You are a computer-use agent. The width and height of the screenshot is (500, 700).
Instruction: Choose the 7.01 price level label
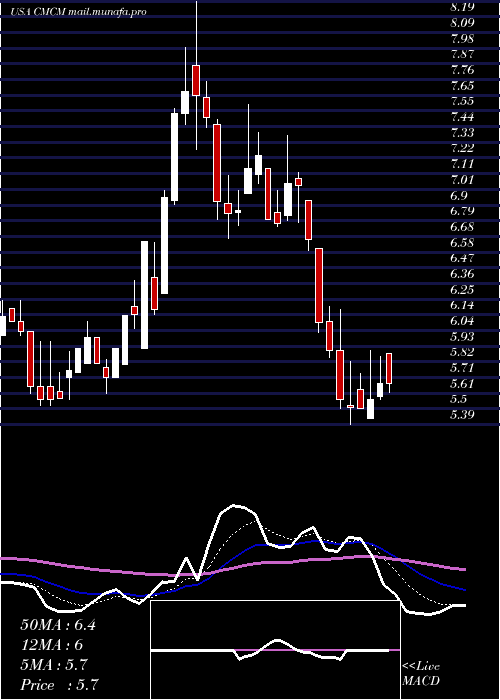coord(462,180)
